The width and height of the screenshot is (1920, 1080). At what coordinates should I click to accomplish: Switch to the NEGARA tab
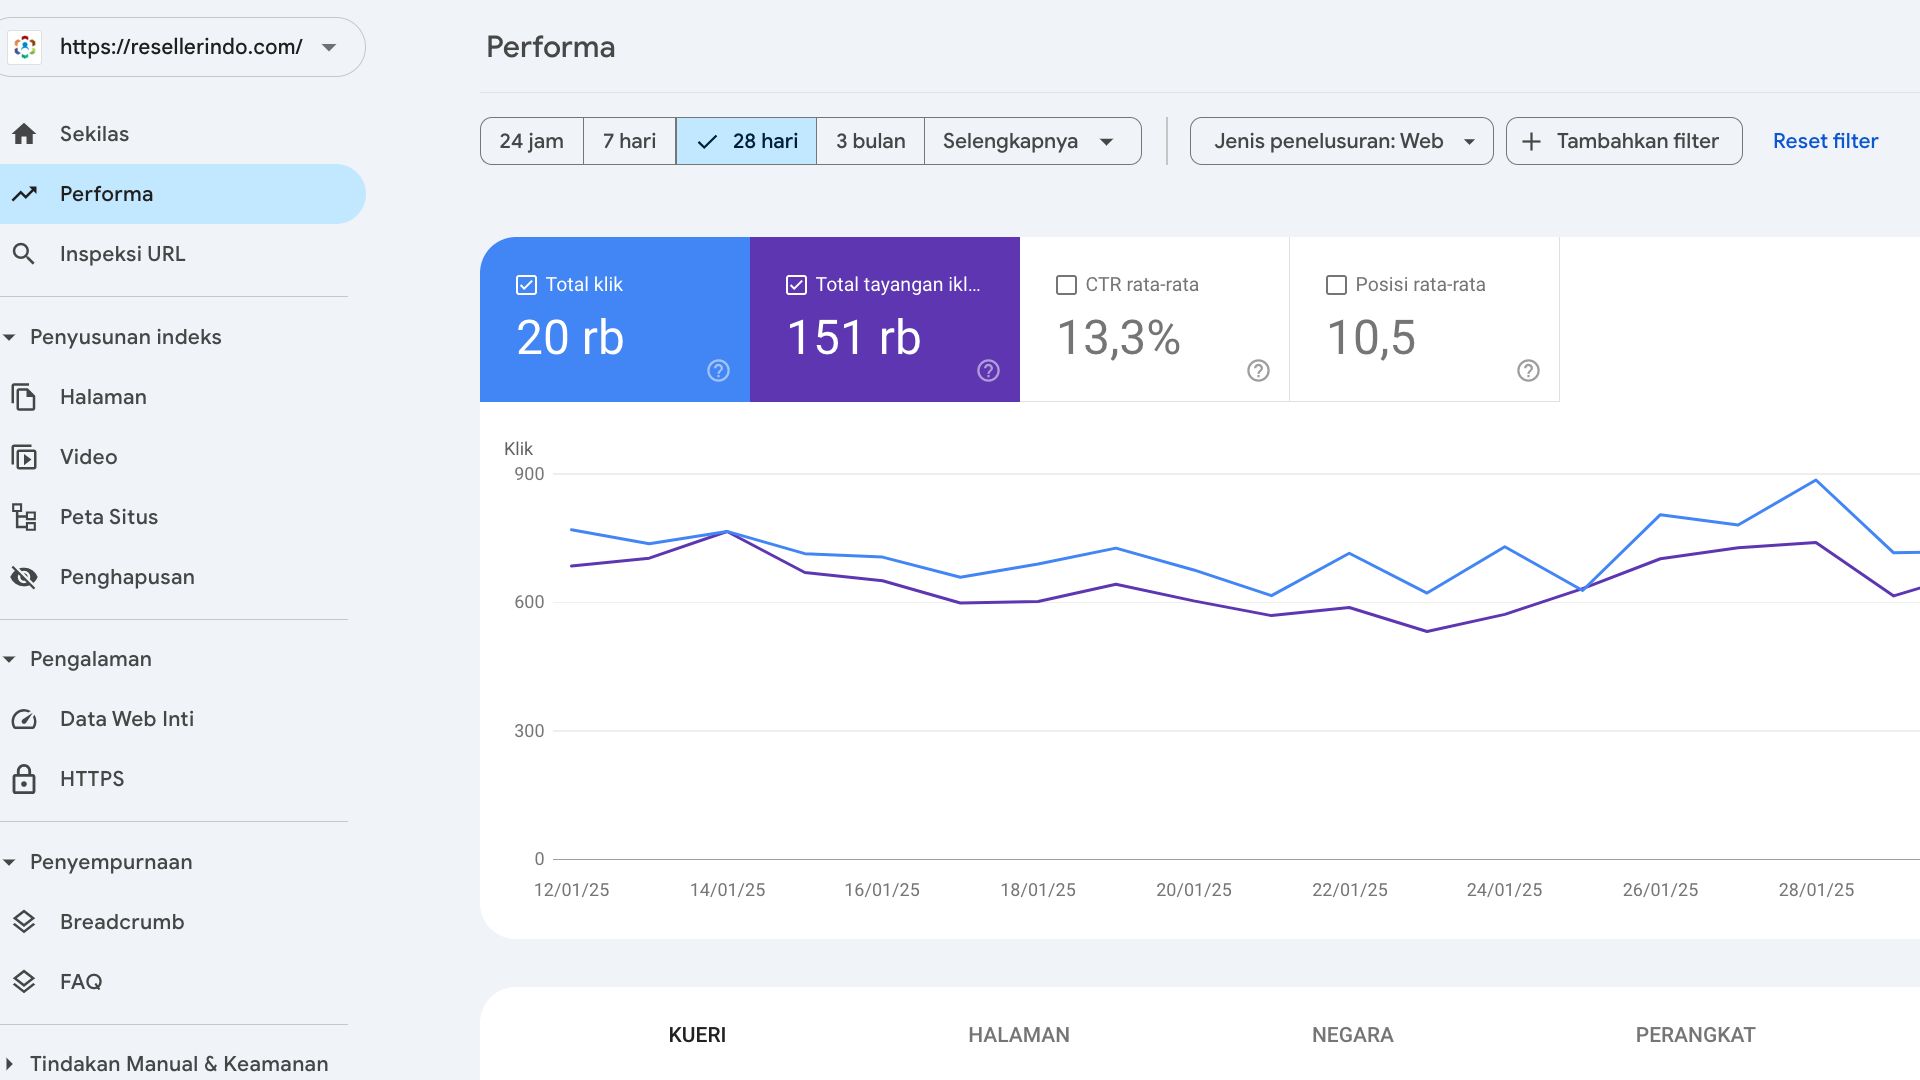click(x=1352, y=1035)
